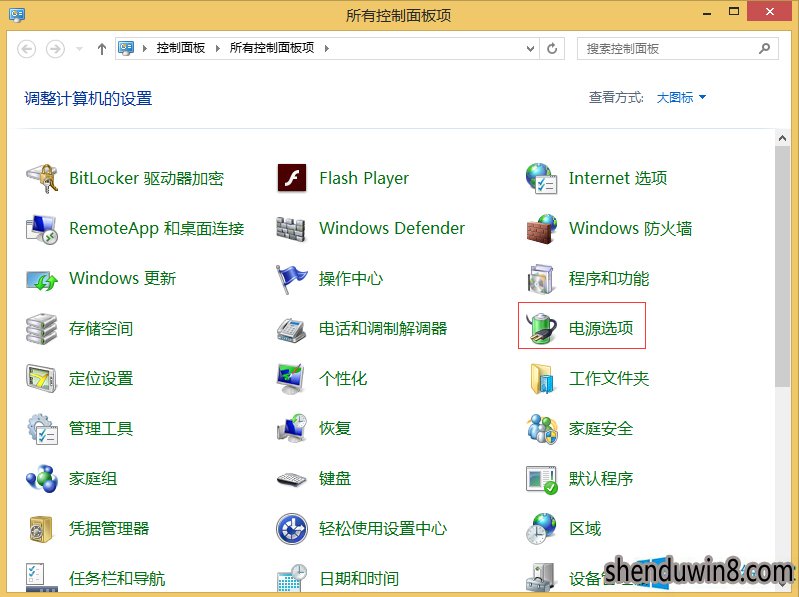799x597 pixels.
Task: Click the Flash Player text link
Action: pos(364,178)
